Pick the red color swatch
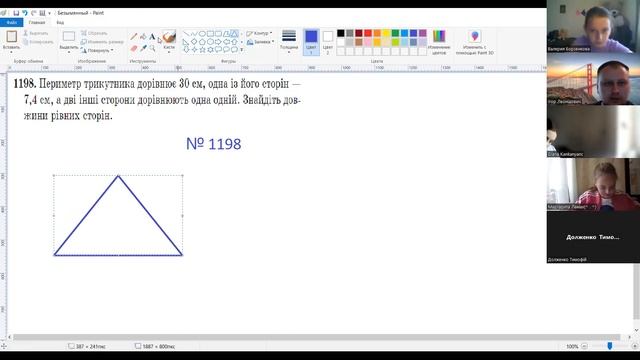Screen dimensions: 640x360 [368, 33]
